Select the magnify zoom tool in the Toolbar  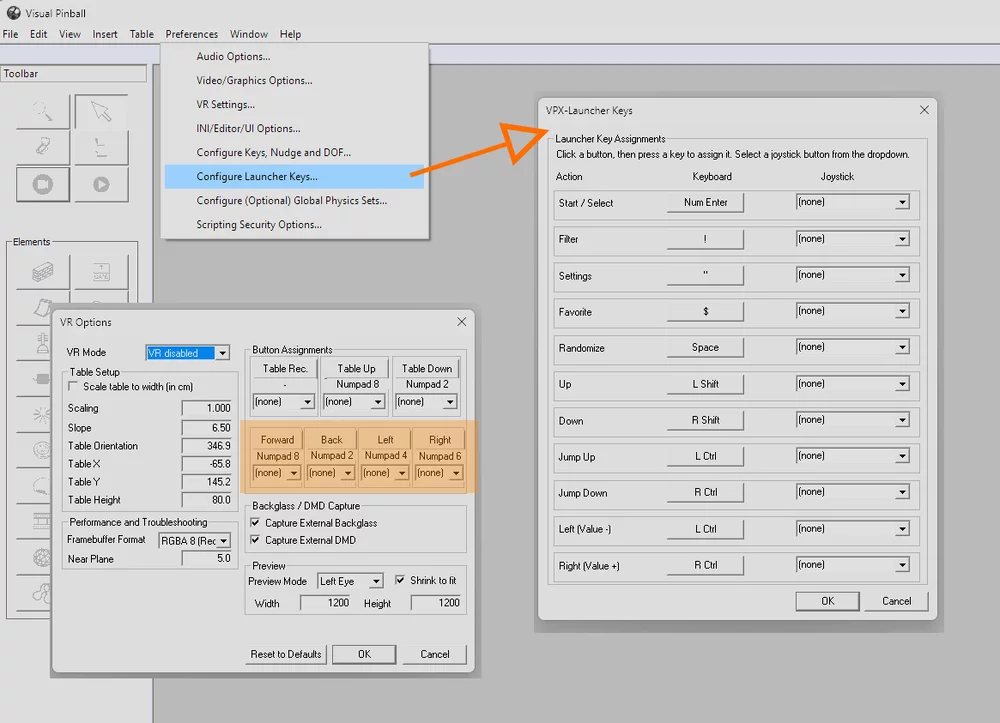43,112
